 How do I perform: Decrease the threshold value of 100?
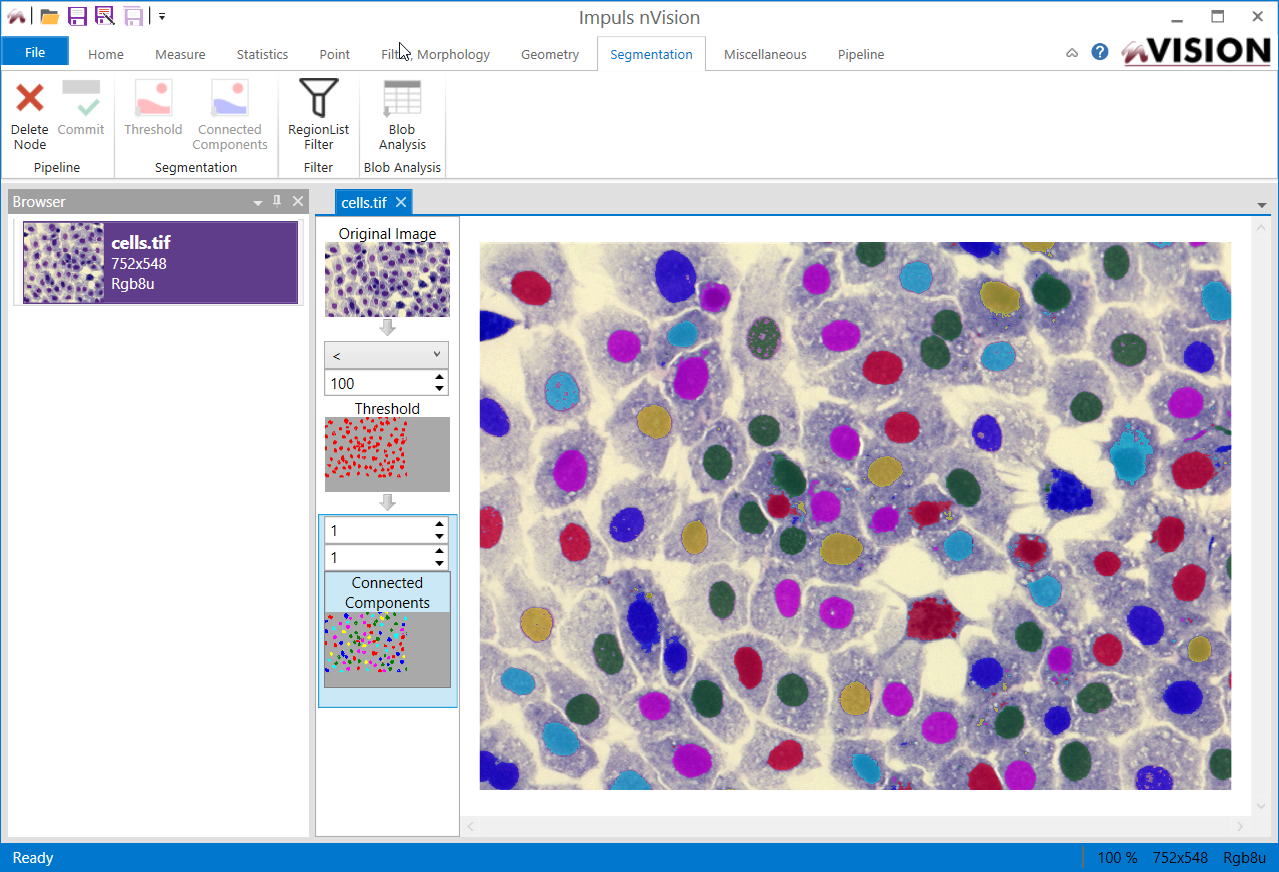click(440, 389)
